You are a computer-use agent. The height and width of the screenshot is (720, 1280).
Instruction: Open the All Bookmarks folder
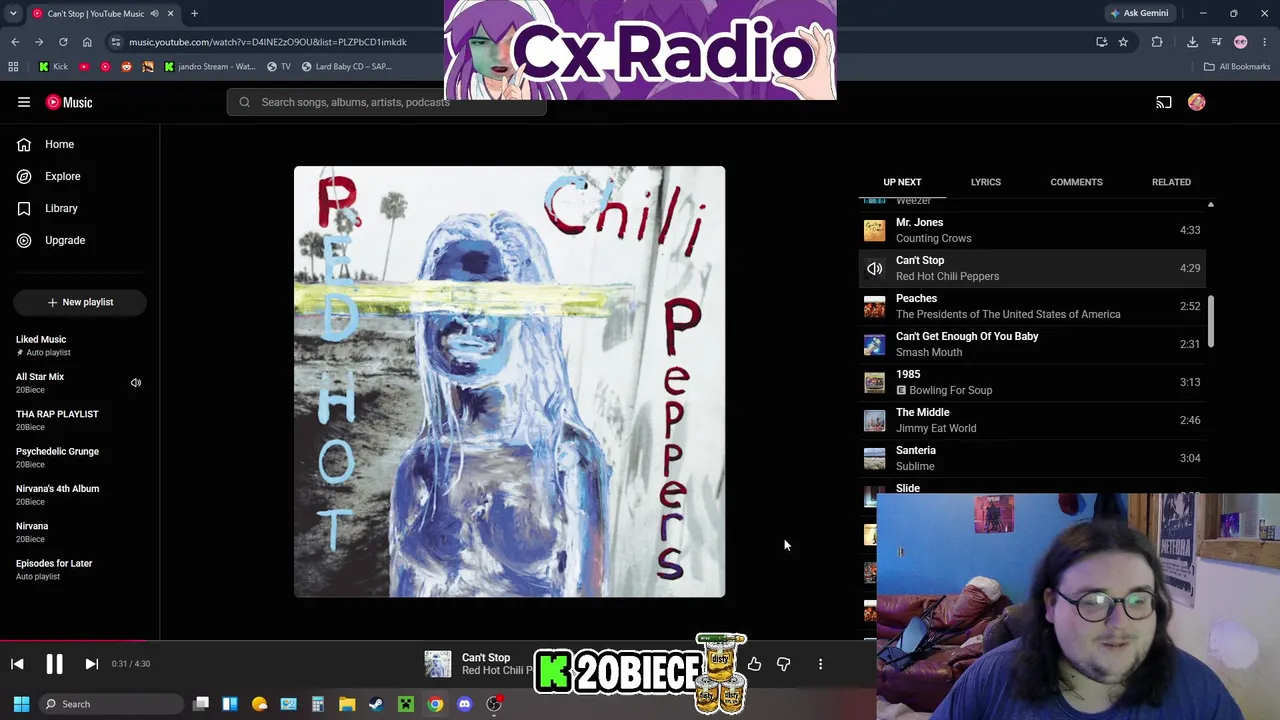coord(1237,67)
